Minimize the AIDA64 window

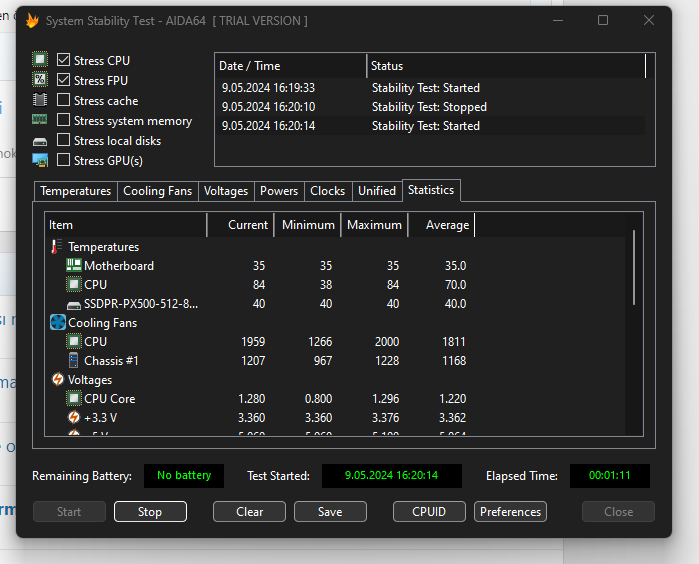(558, 20)
